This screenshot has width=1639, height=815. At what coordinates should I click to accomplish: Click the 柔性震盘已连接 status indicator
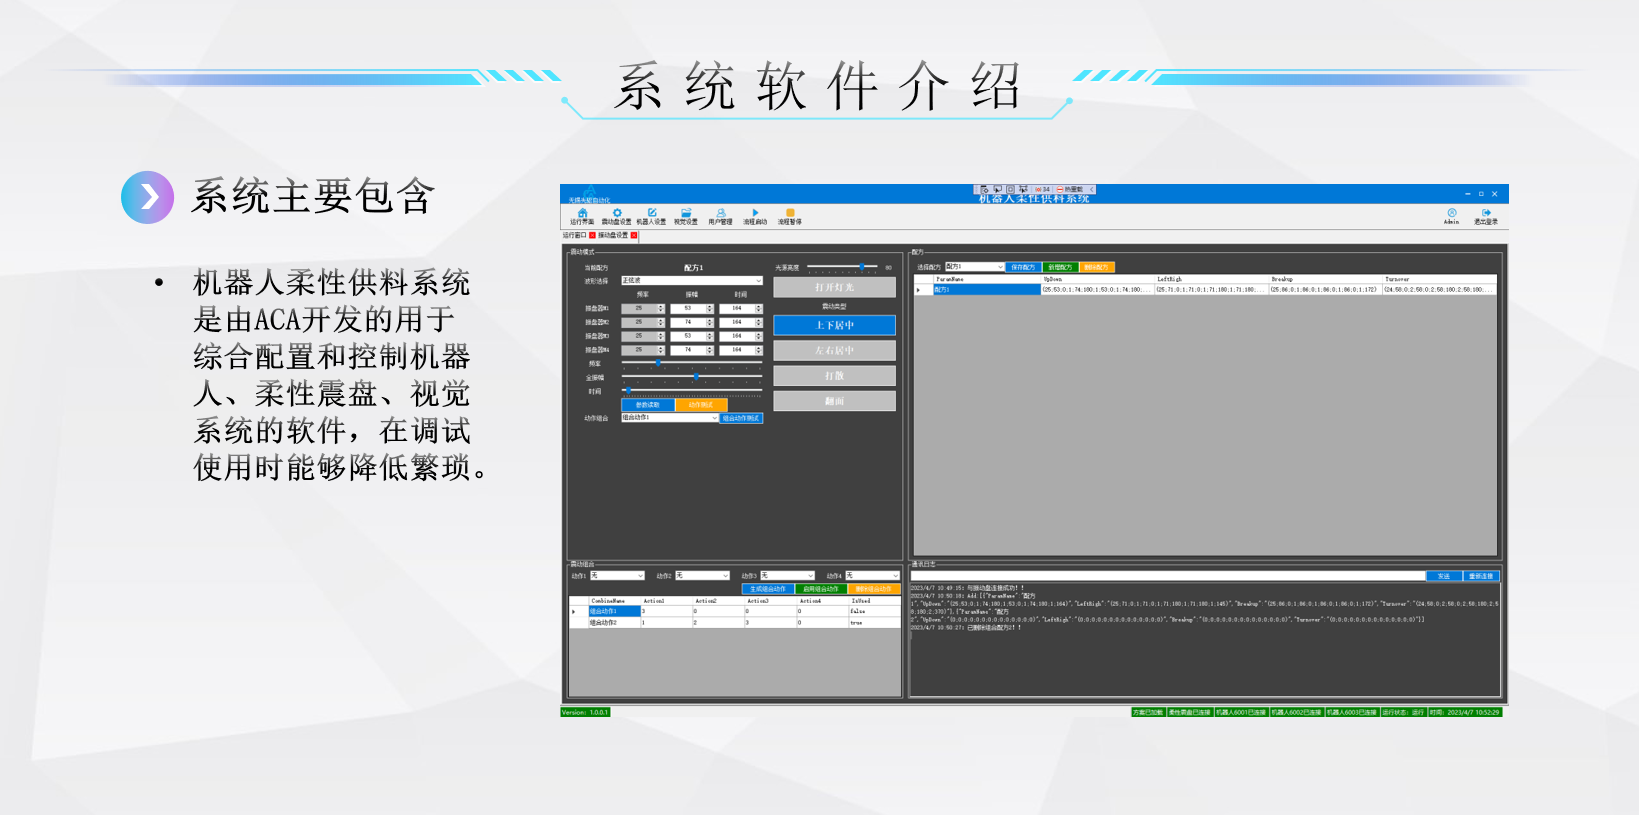coord(1190,712)
